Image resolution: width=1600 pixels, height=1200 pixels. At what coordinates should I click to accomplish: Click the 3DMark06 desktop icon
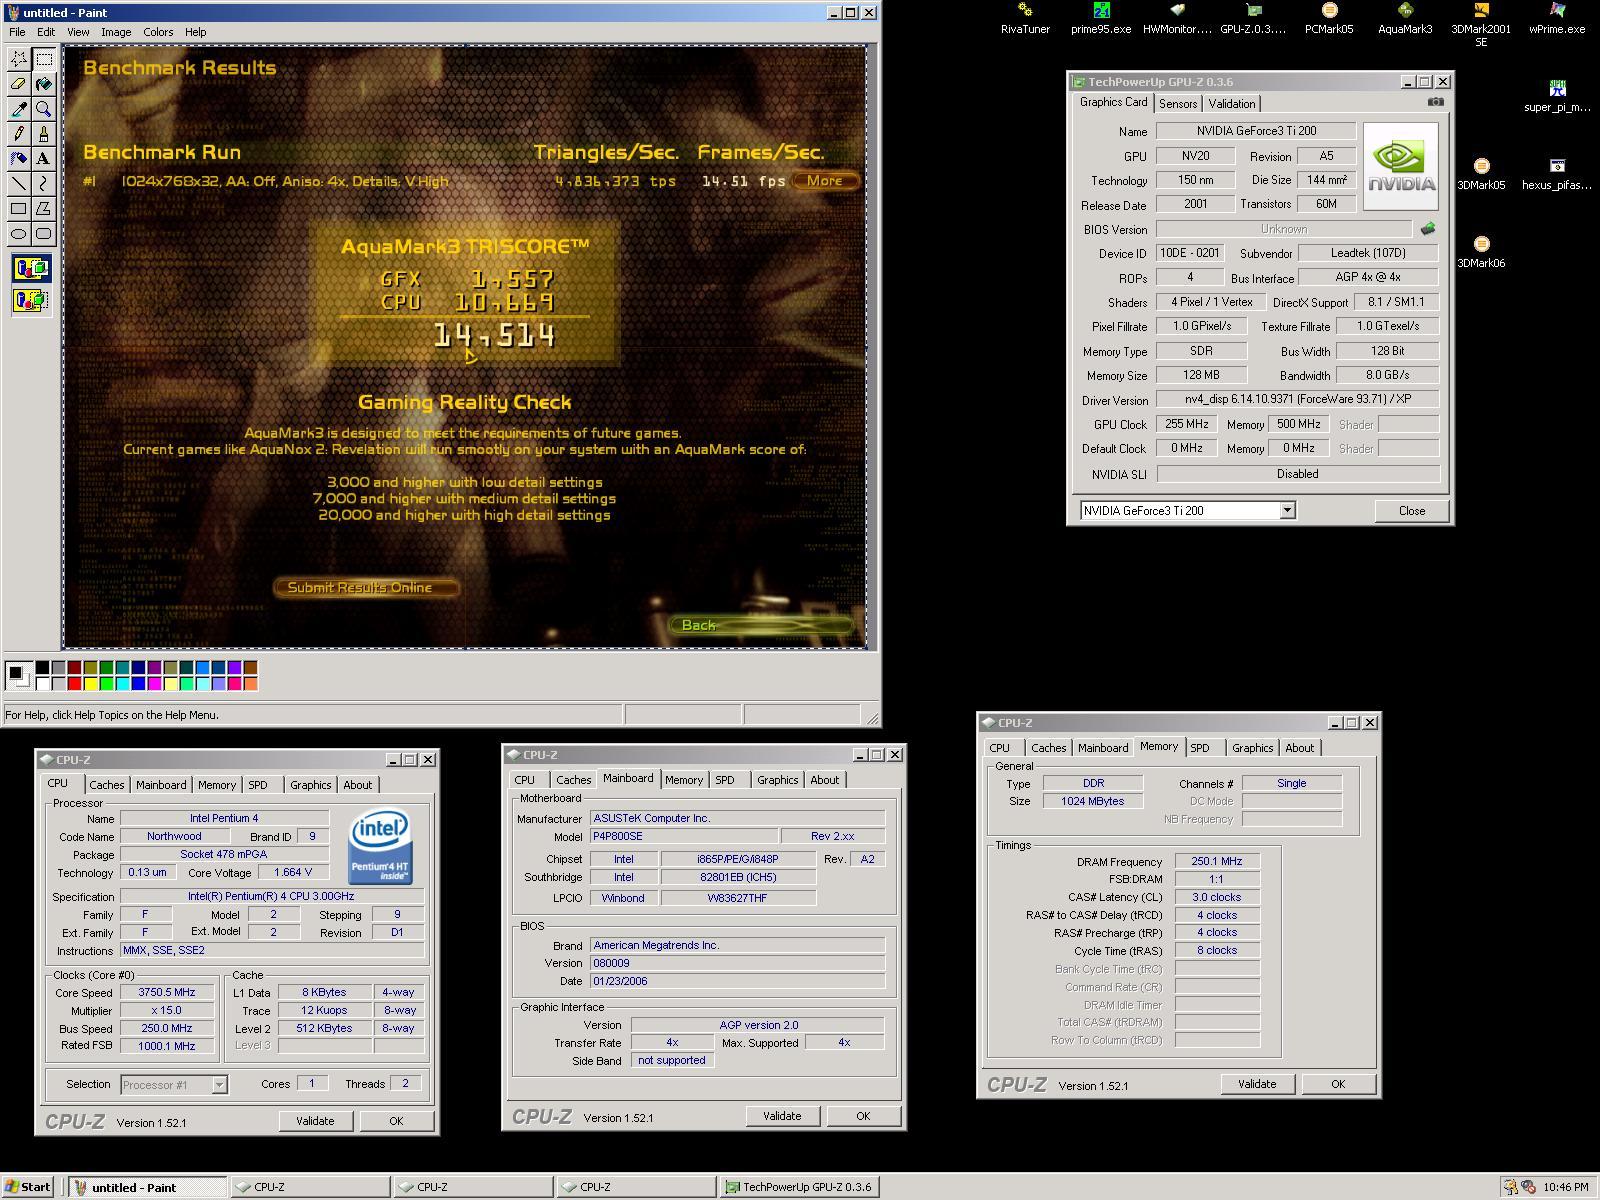click(1481, 252)
